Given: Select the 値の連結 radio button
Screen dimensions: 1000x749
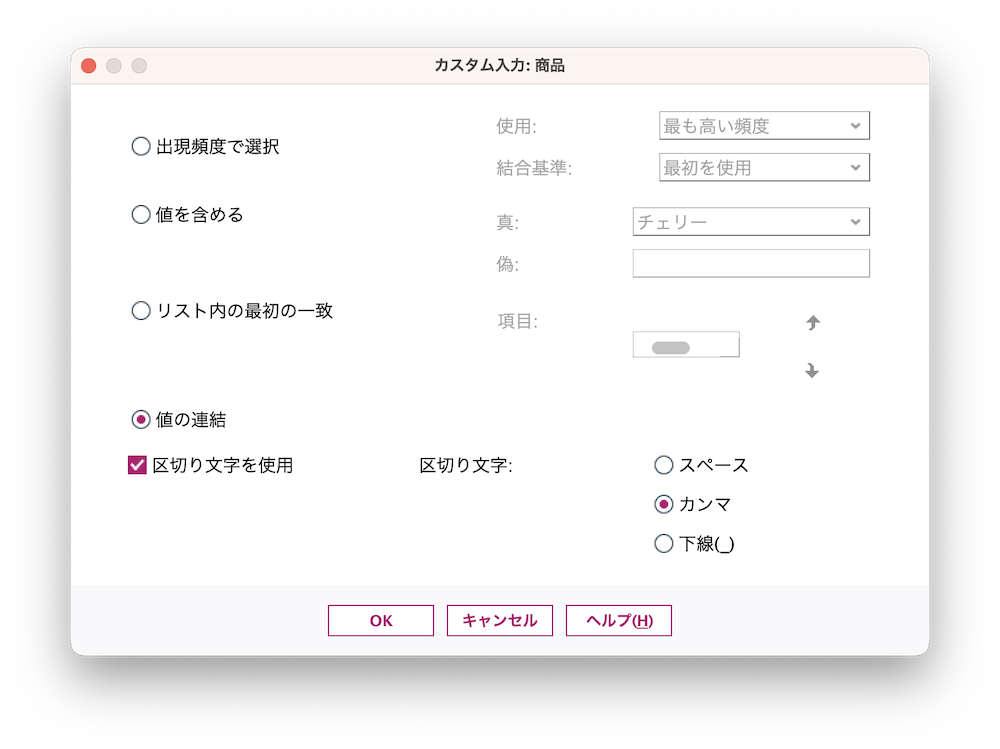Looking at the screenshot, I should click(139, 419).
